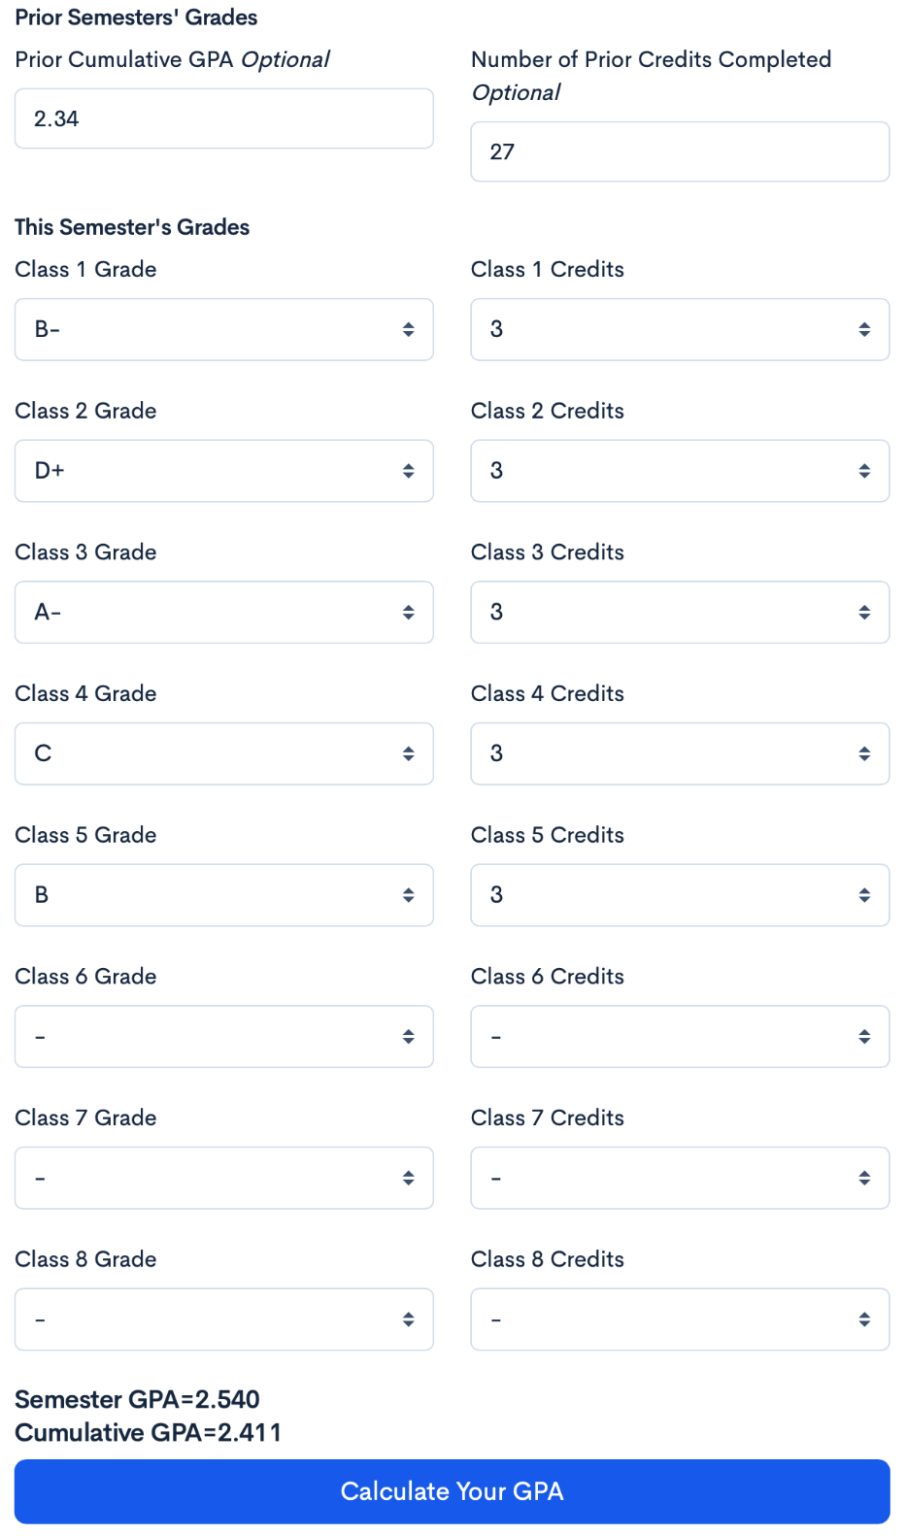The width and height of the screenshot is (906, 1536).
Task: Click the Class 5 Grade stepper arrows
Action: (409, 895)
